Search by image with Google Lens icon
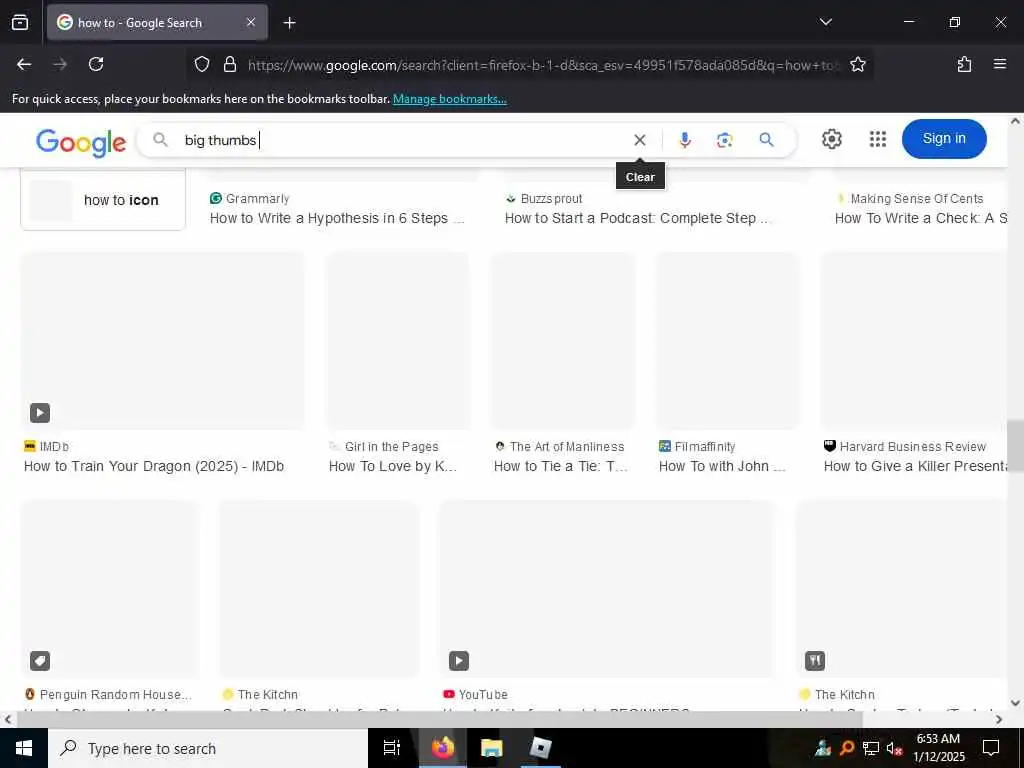This screenshot has height=768, width=1024. coord(725,140)
